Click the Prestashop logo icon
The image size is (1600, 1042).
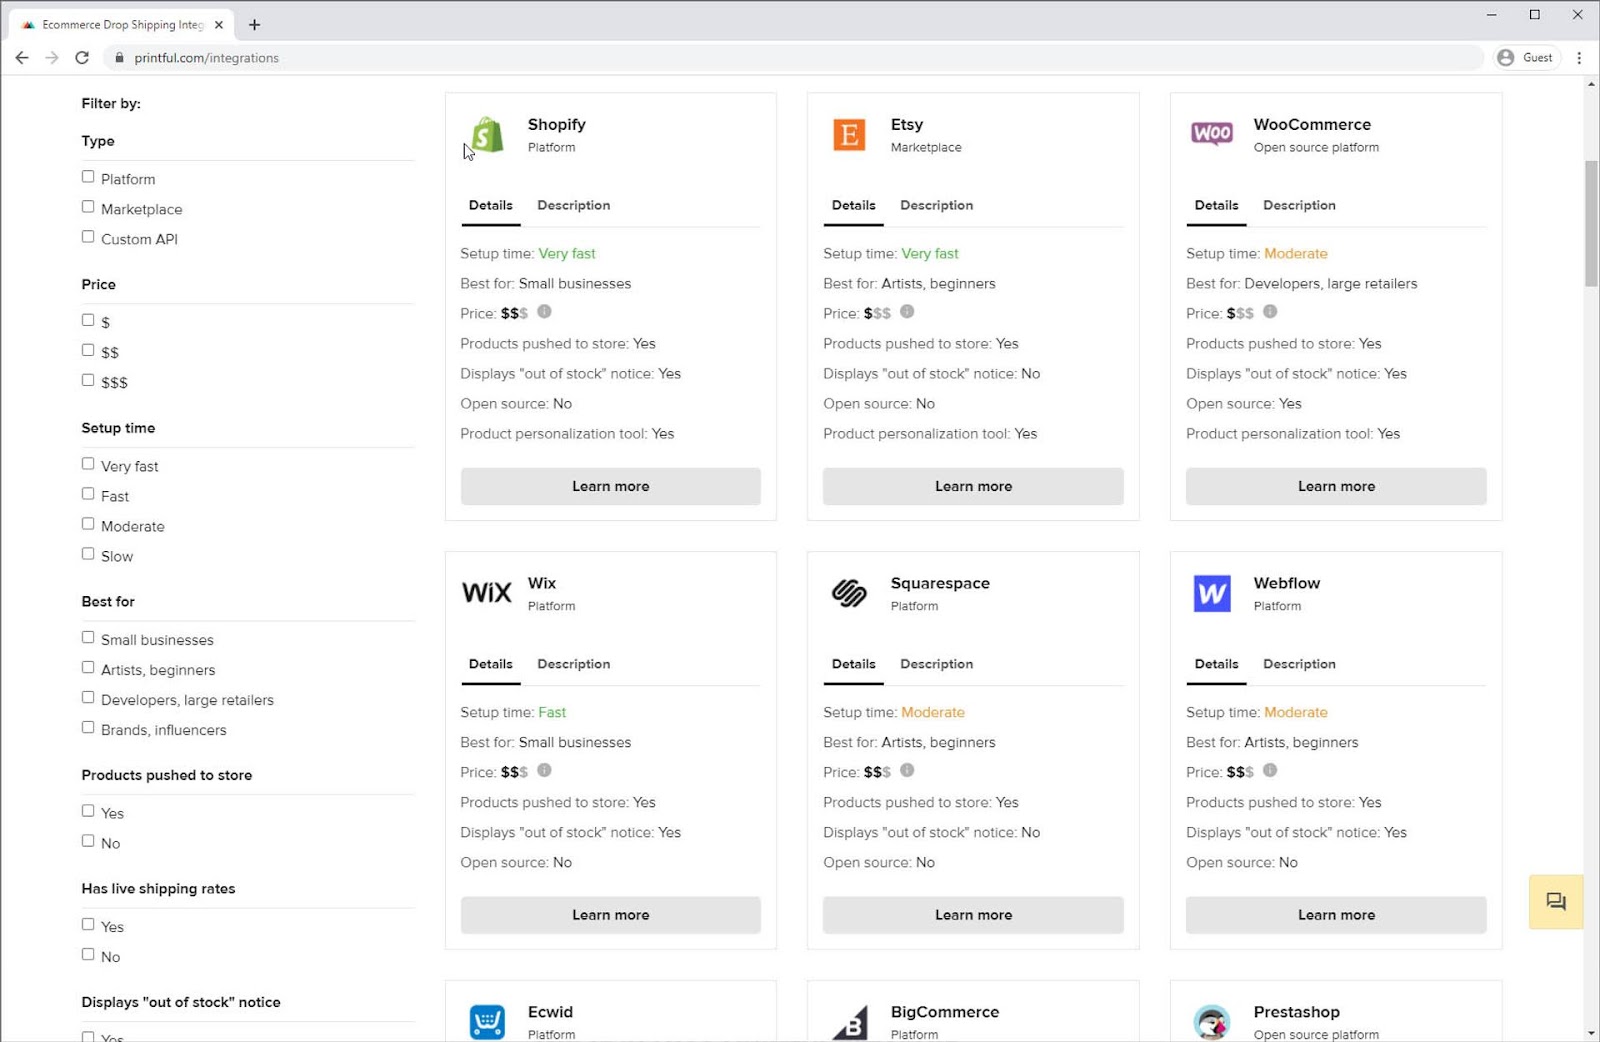coord(1212,1022)
